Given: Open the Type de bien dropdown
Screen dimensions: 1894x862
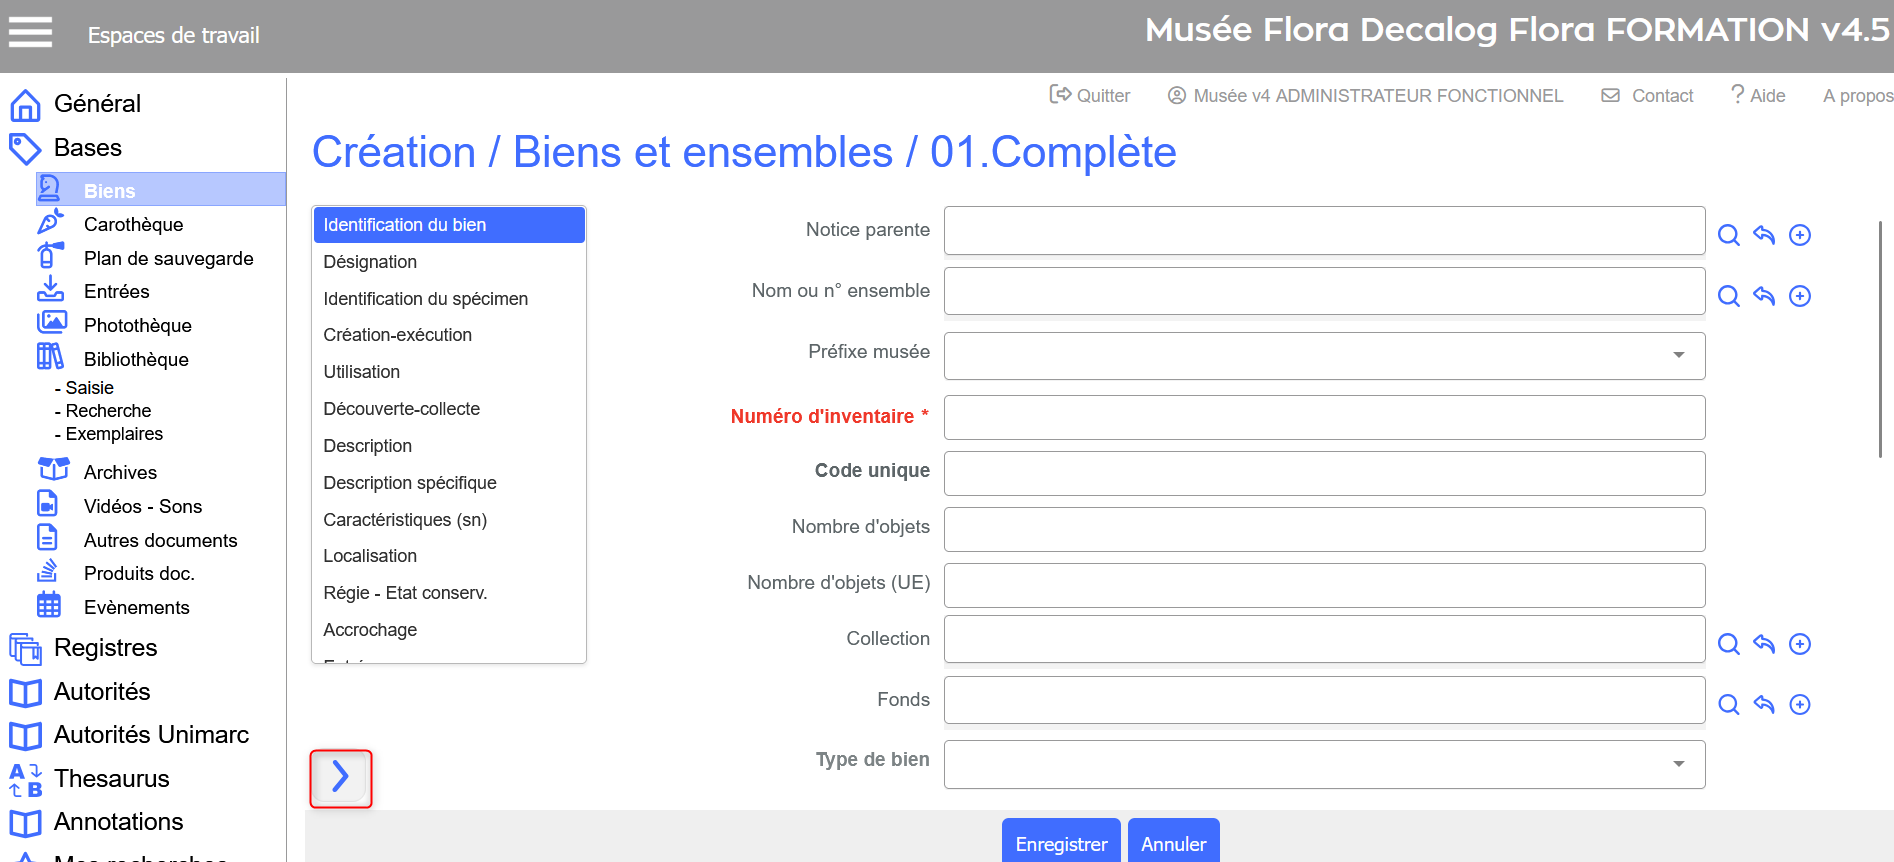Looking at the screenshot, I should [x=1678, y=764].
